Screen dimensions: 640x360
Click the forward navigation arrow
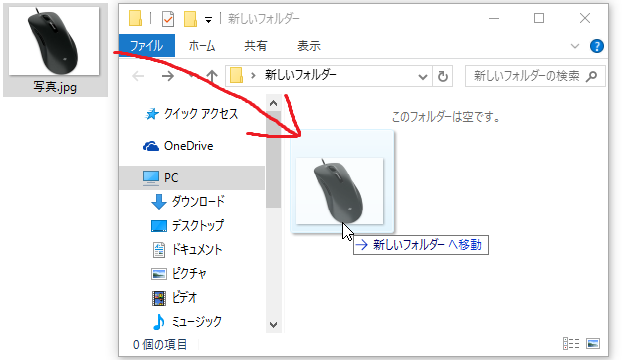(168, 76)
